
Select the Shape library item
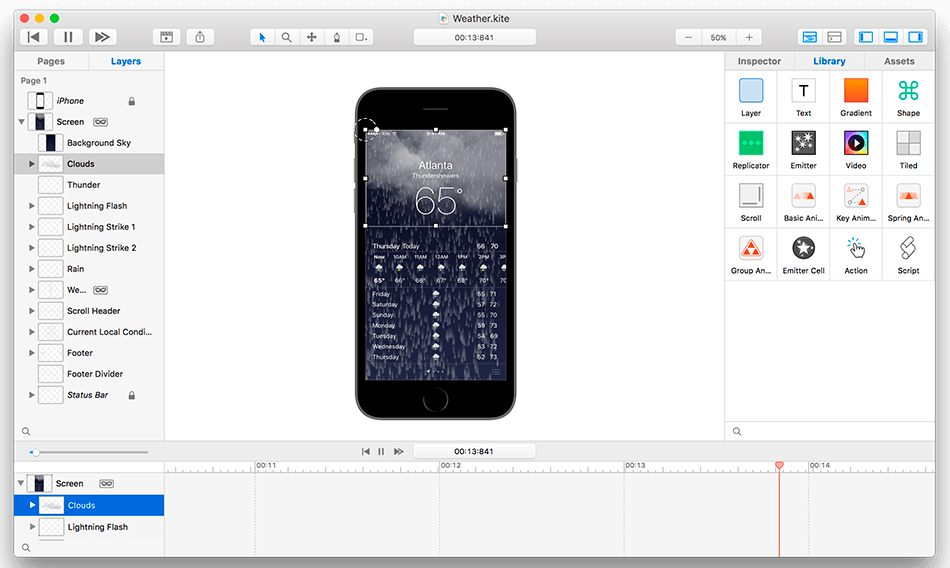[x=908, y=97]
